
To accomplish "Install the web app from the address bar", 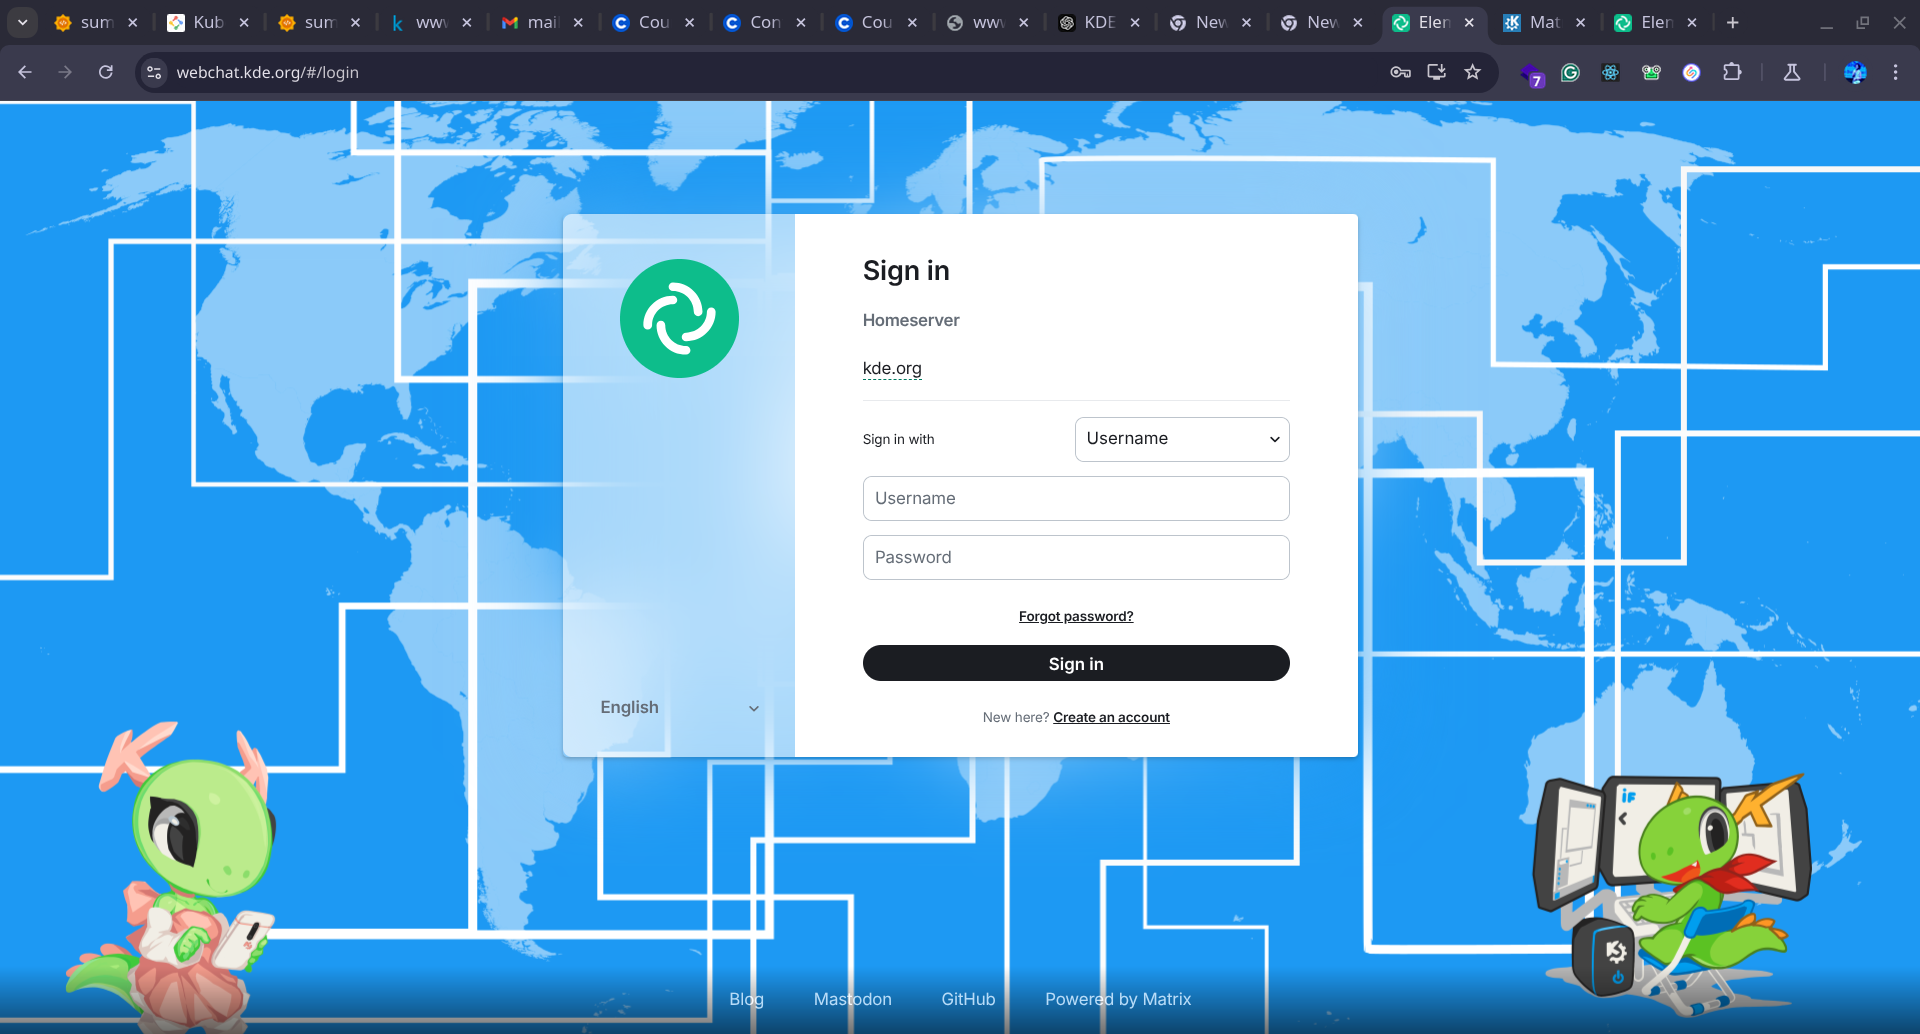I will tap(1436, 72).
